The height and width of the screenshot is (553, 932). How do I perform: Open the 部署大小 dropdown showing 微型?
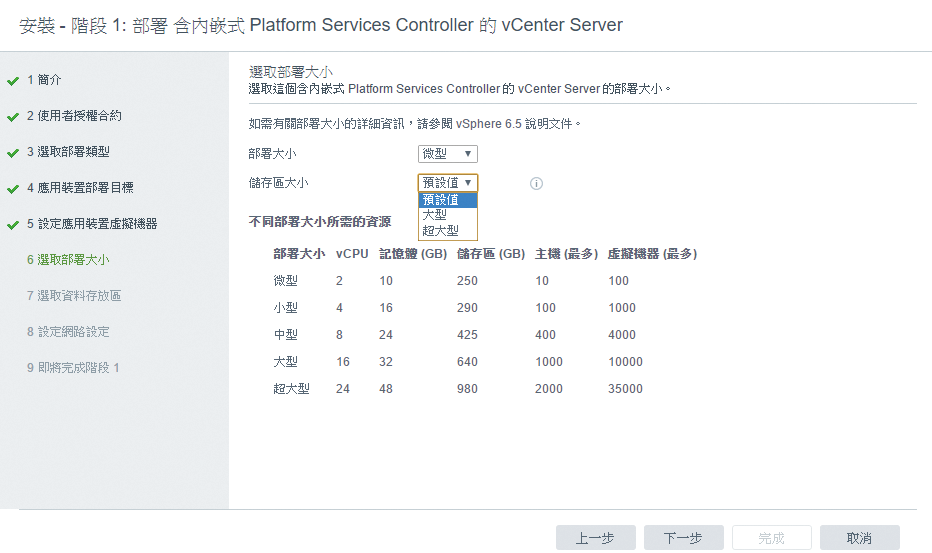point(448,154)
